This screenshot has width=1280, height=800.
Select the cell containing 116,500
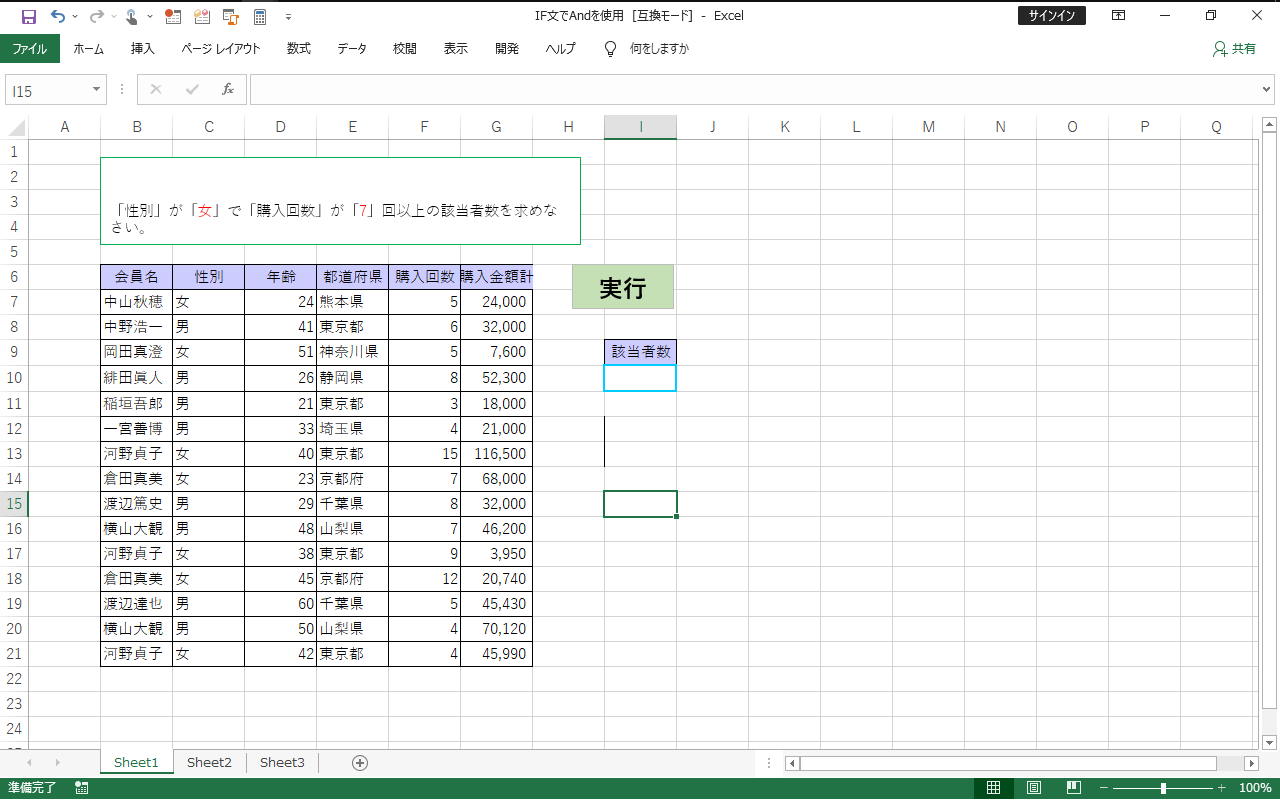click(x=496, y=454)
